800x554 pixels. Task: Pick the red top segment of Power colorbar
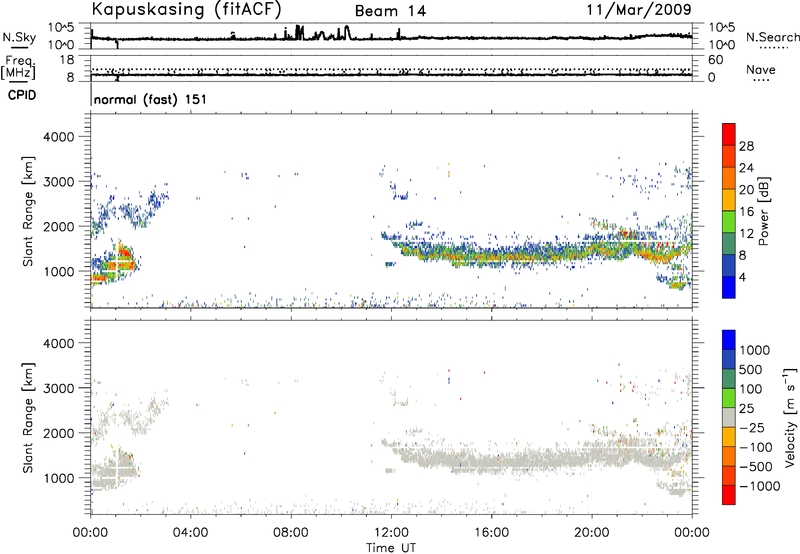pos(729,134)
